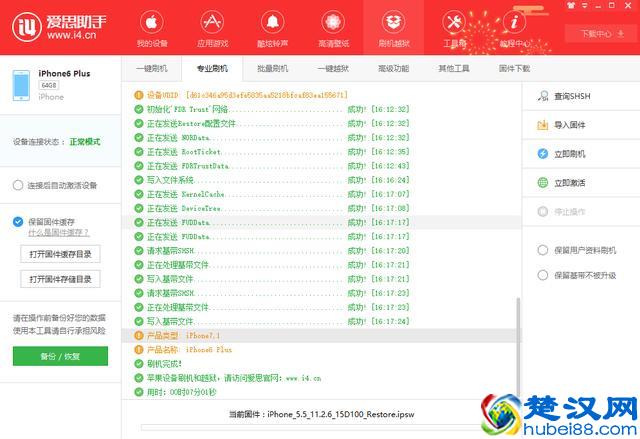Image resolution: width=640 pixels, height=439 pixels.
Task: Open 工具箱 toolbox section
Action: coord(454,29)
